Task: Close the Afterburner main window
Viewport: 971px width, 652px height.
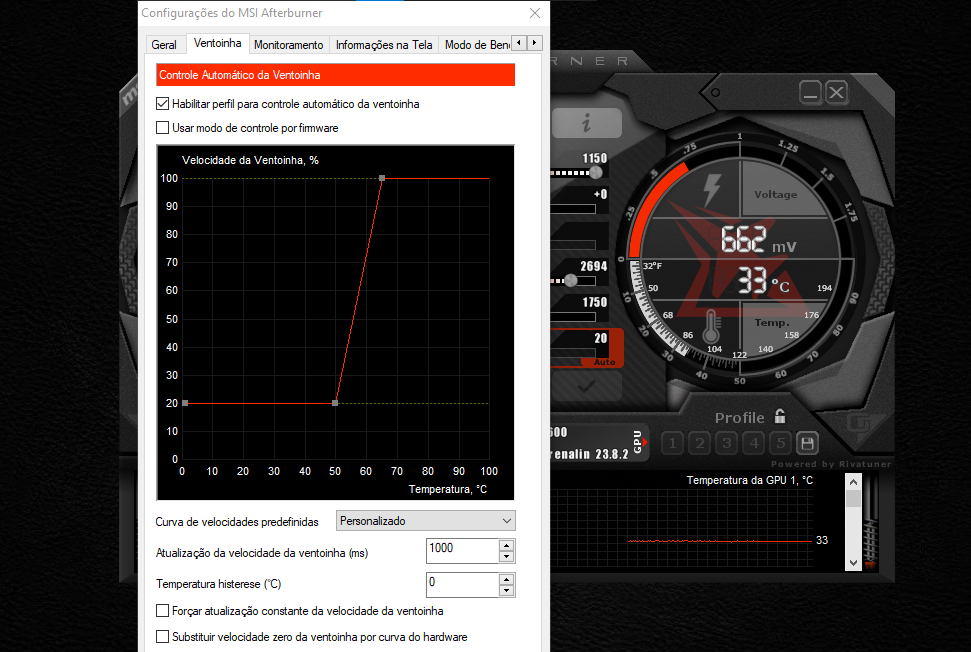Action: [x=837, y=93]
